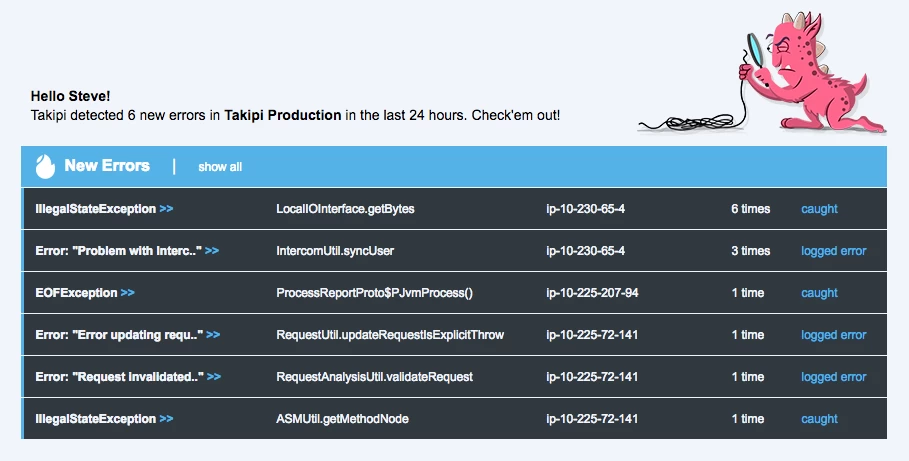This screenshot has height=461, width=909.
Task: Open IllegalStateException for LocalIOInterface.getBytes
Action: [x=104, y=209]
